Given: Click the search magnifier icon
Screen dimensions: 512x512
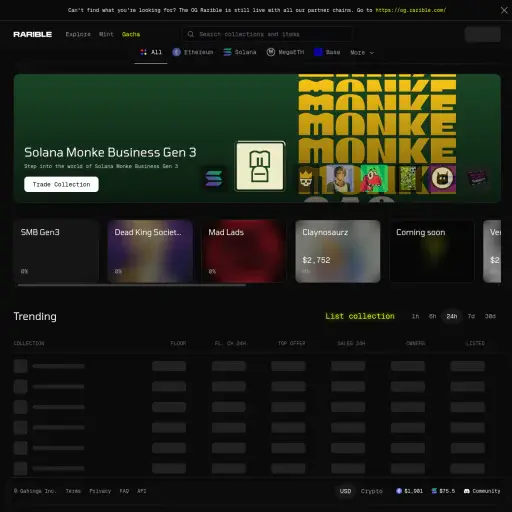Looking at the screenshot, I should click(x=190, y=34).
